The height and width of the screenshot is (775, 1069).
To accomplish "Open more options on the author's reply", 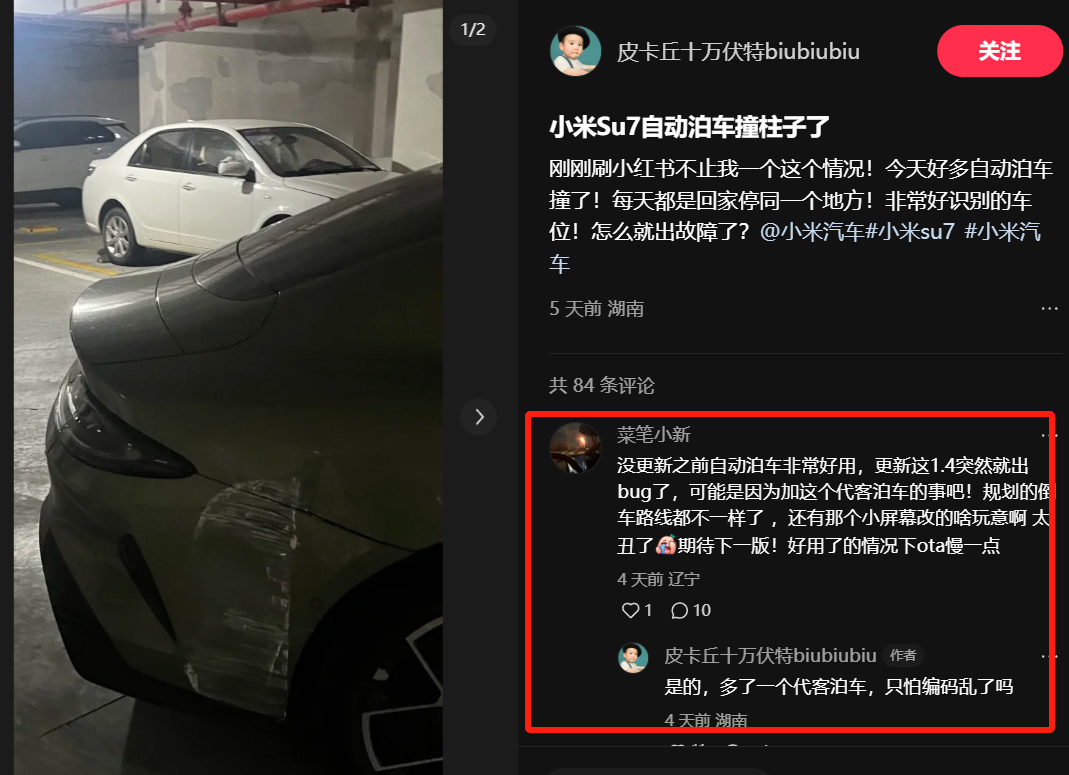I will [1049, 656].
